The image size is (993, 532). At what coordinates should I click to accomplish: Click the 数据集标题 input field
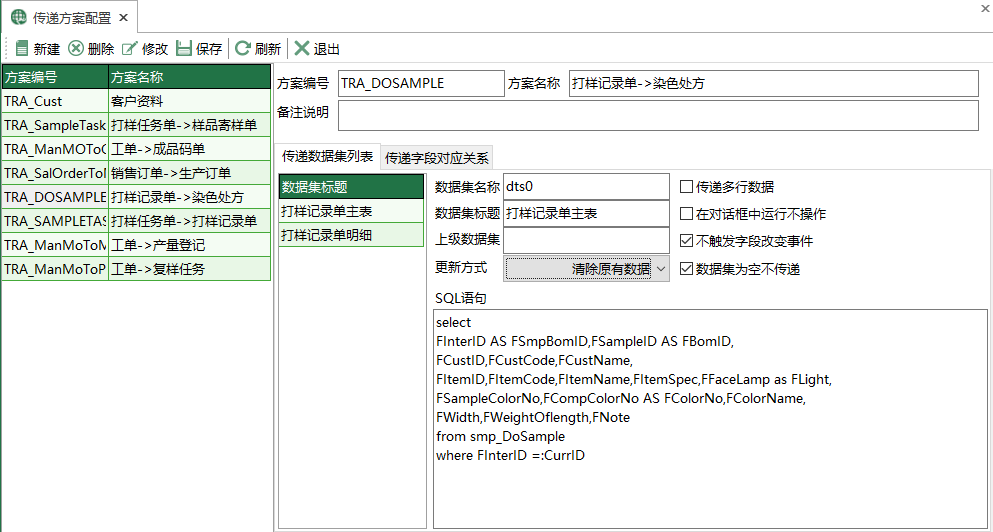click(x=586, y=214)
